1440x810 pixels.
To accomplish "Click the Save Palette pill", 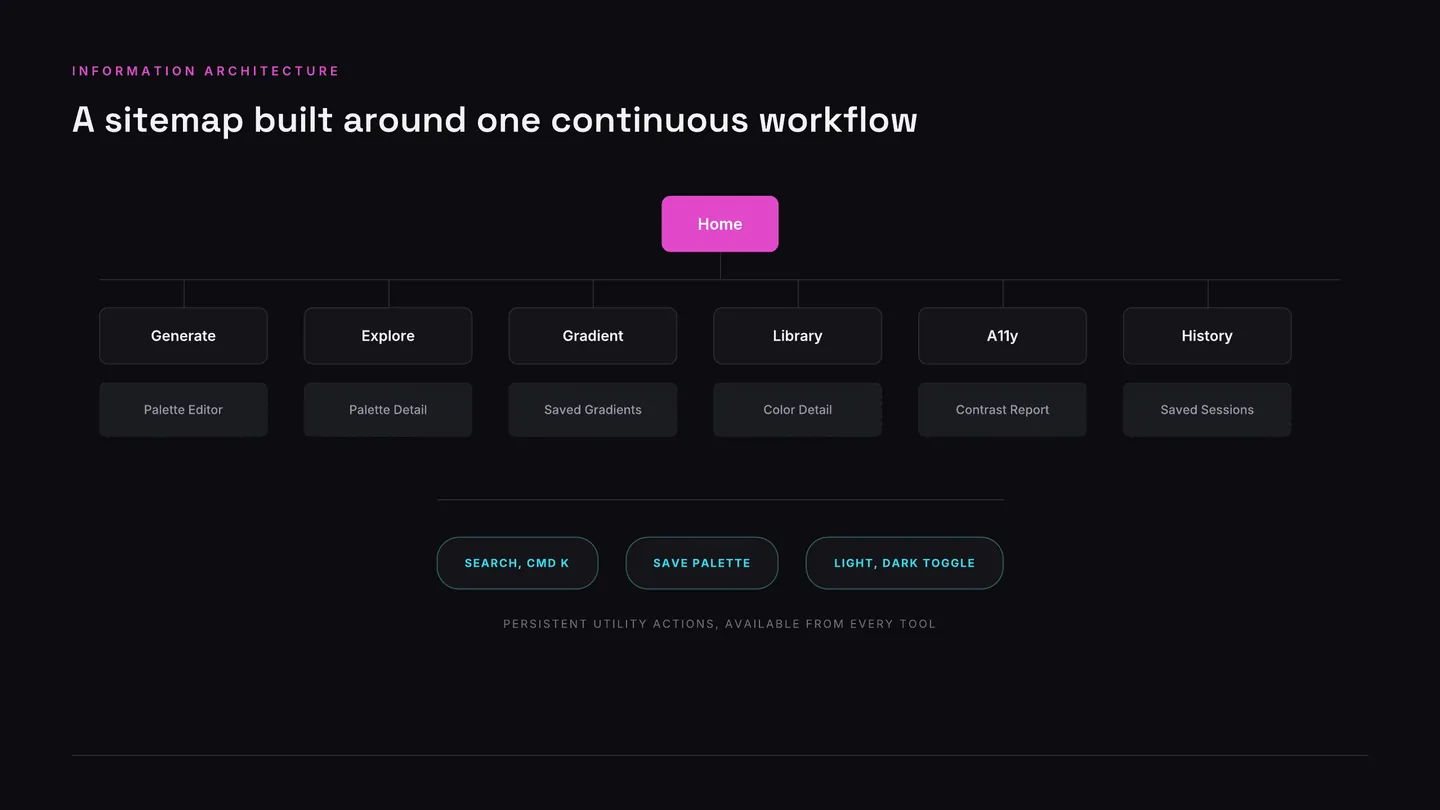I will tap(702, 563).
